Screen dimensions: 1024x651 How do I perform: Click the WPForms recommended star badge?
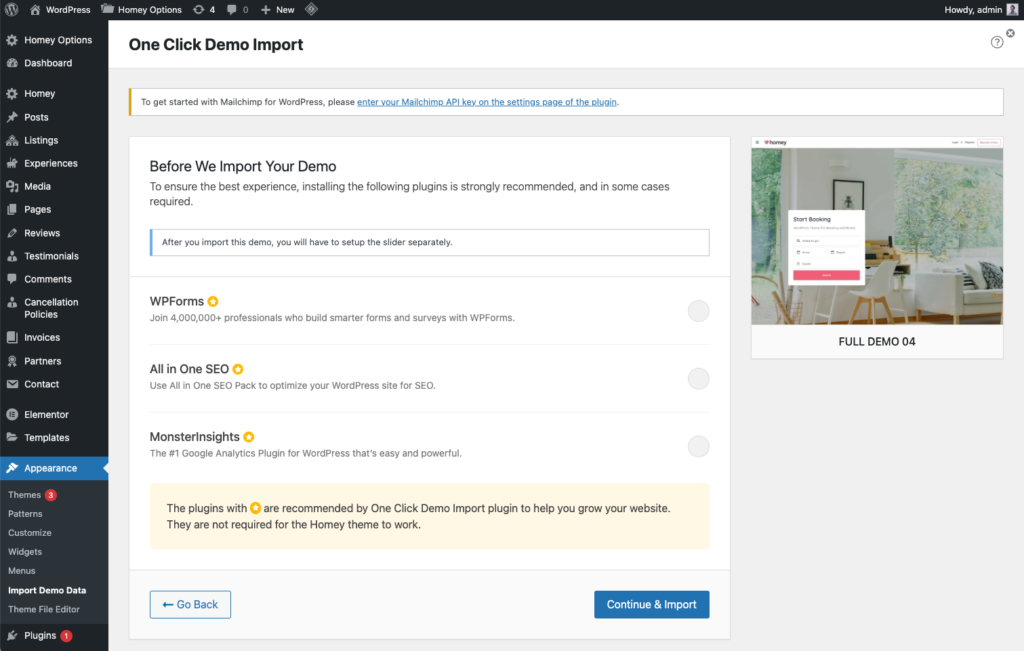[x=213, y=302]
